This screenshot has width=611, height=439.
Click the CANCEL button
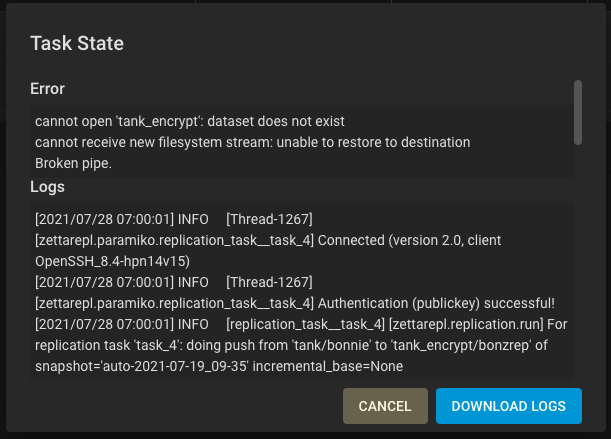coord(385,406)
